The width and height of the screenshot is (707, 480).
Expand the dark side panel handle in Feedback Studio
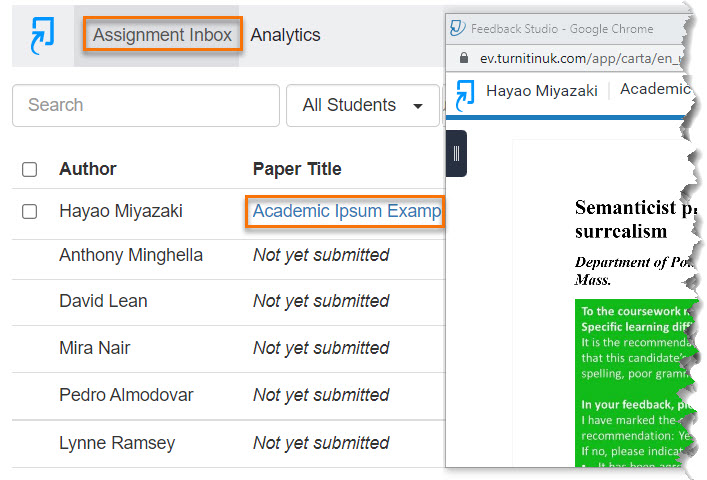click(x=456, y=153)
